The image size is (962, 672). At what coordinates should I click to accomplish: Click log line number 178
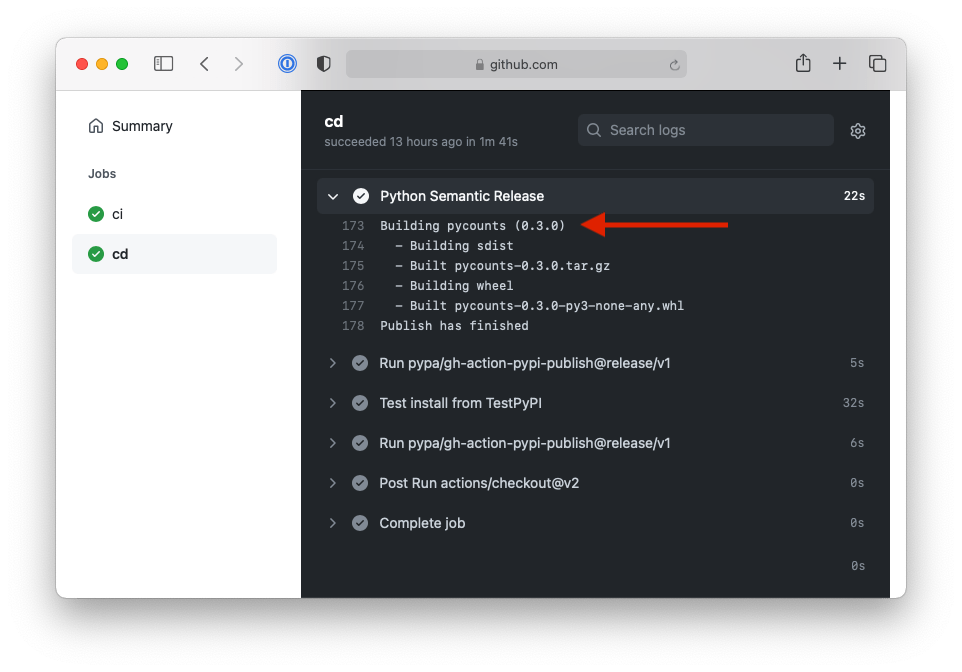(x=353, y=326)
